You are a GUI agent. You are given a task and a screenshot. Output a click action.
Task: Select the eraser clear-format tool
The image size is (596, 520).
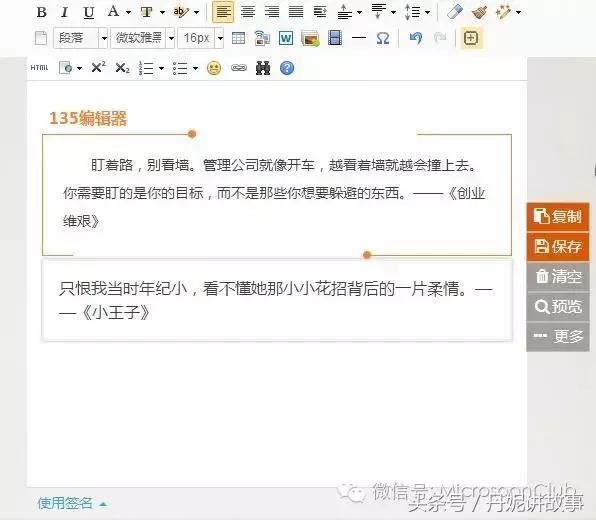coord(455,11)
